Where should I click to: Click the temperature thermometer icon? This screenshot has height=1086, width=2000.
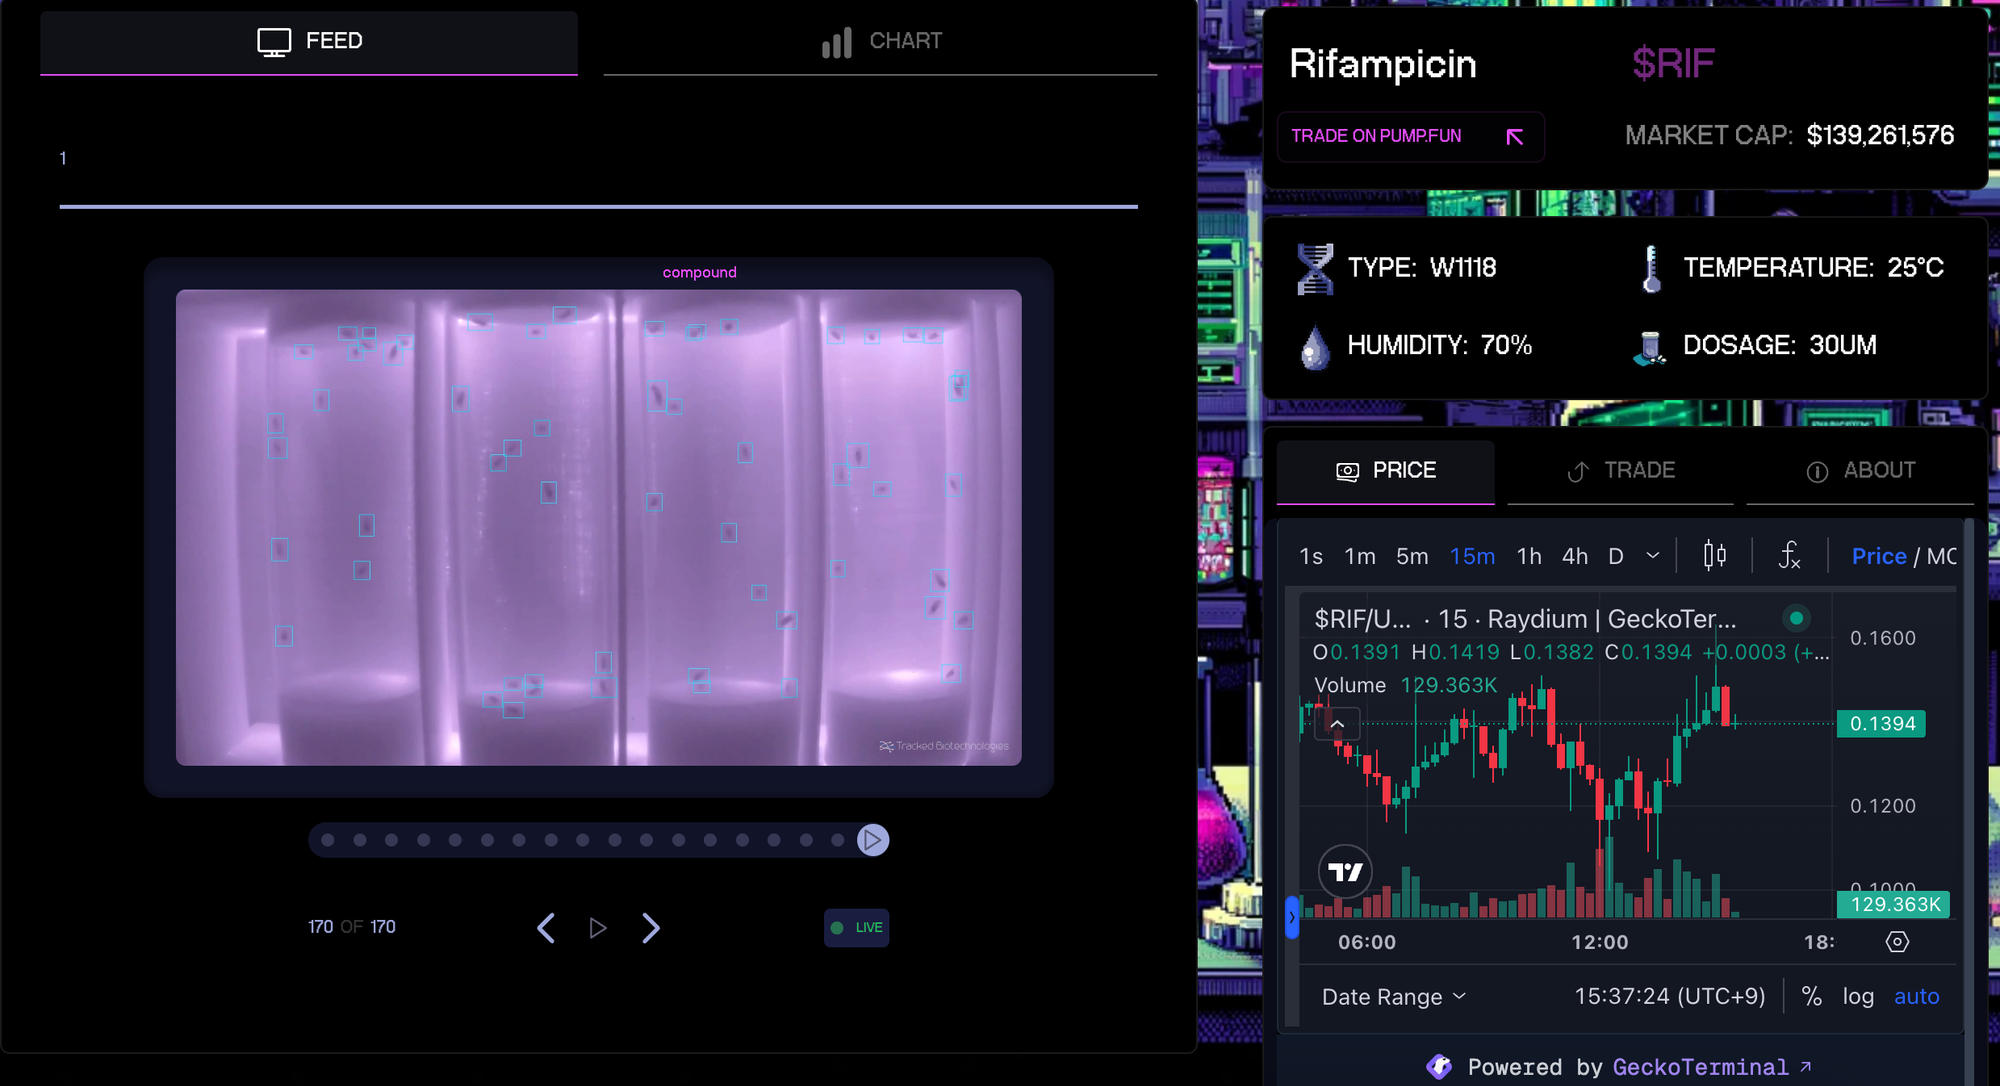click(x=1647, y=266)
